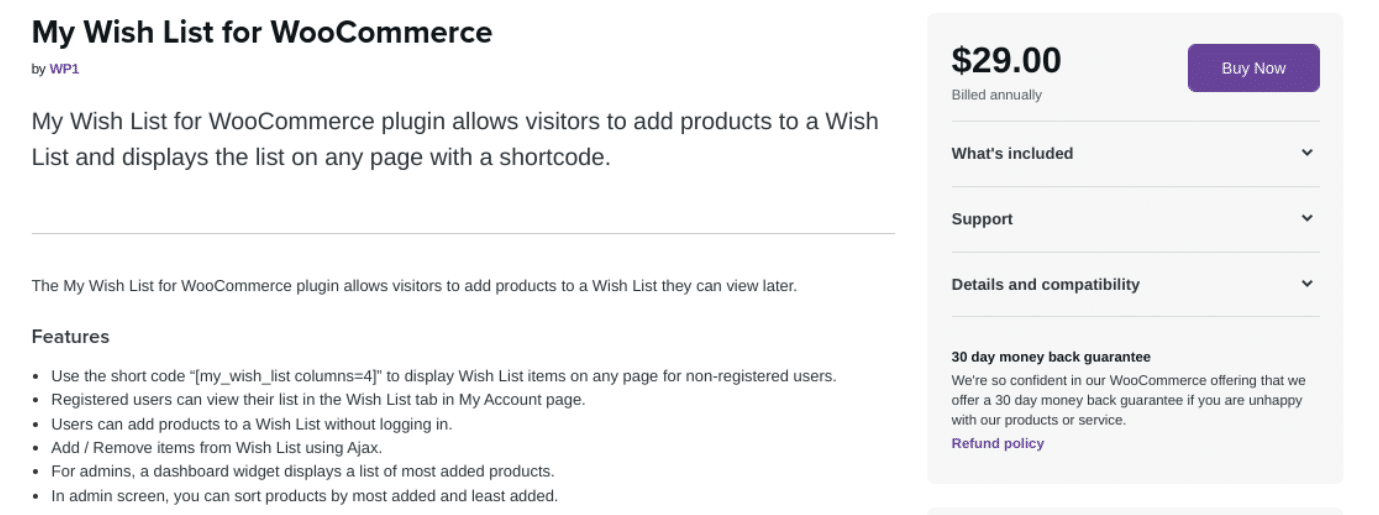The width and height of the screenshot is (1379, 515).
Task: Click the Features heading
Action: 70,336
